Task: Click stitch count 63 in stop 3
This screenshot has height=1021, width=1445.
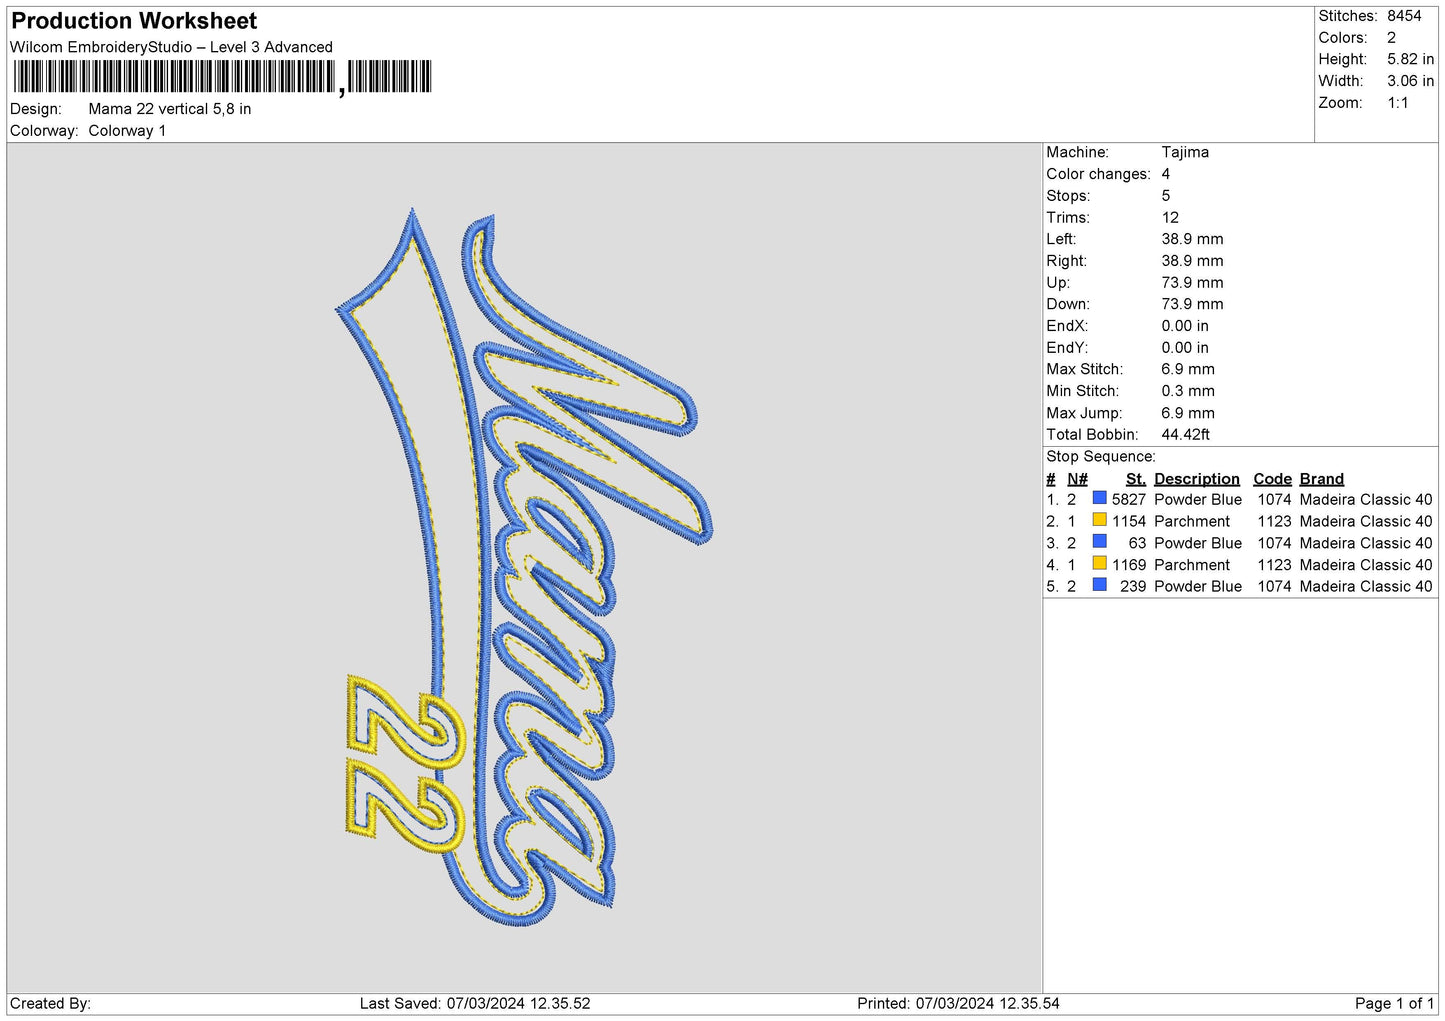Action: pyautogui.click(x=1137, y=544)
